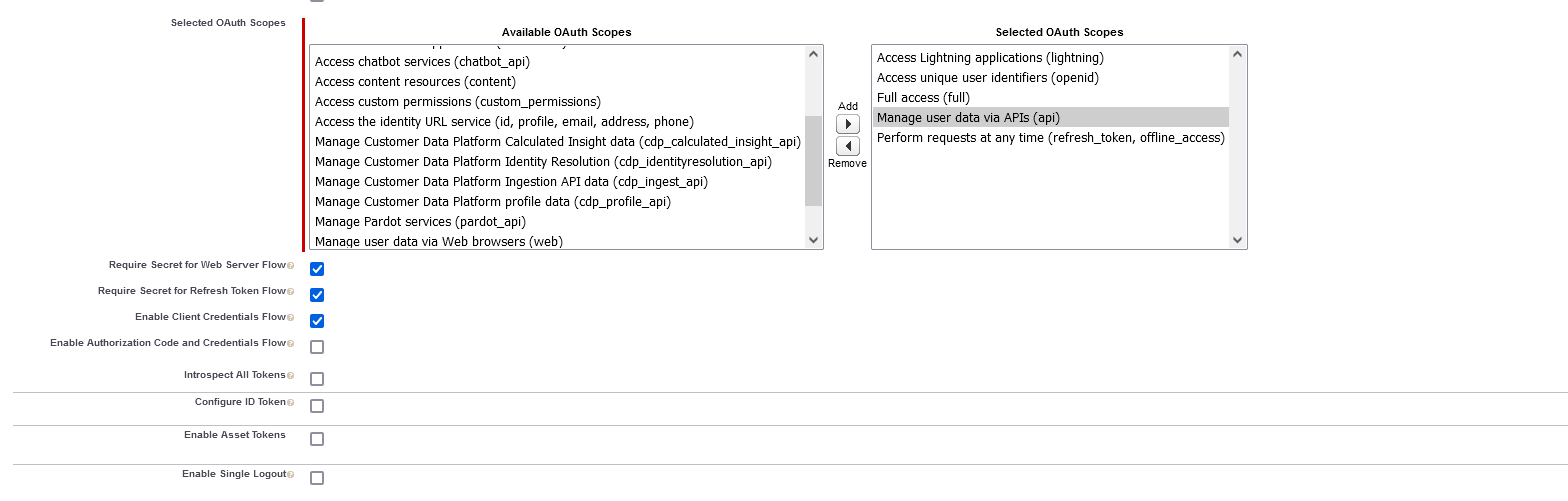This screenshot has height=501, width=1568.
Task: Uncheck Require Secret for Web Server Flow
Action: point(317,269)
